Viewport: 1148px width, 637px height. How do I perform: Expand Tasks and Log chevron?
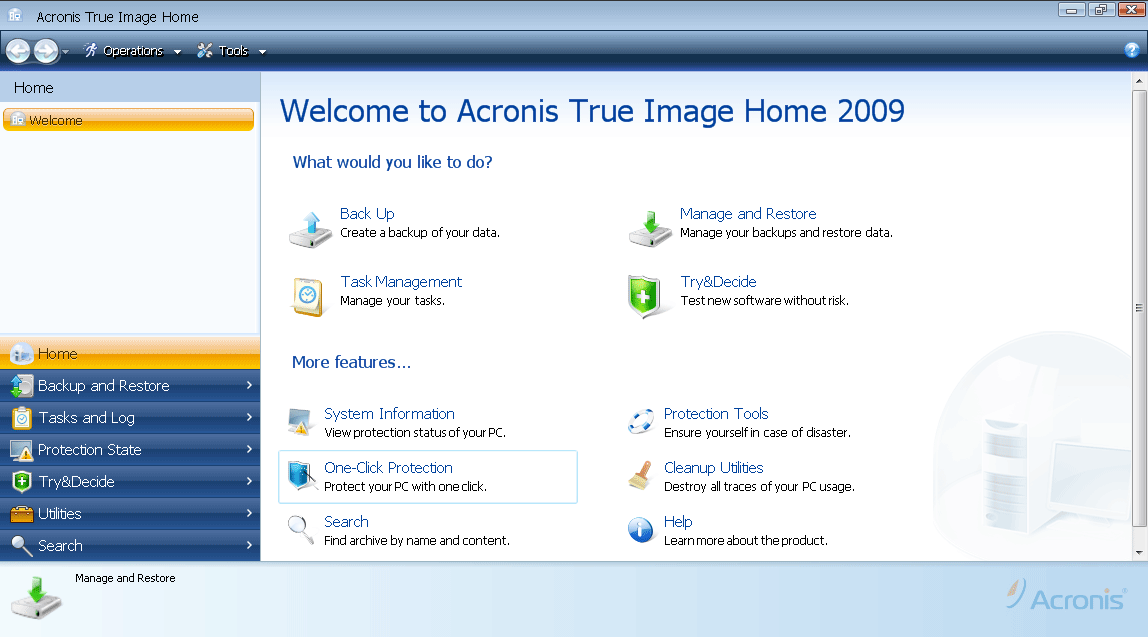(x=249, y=417)
